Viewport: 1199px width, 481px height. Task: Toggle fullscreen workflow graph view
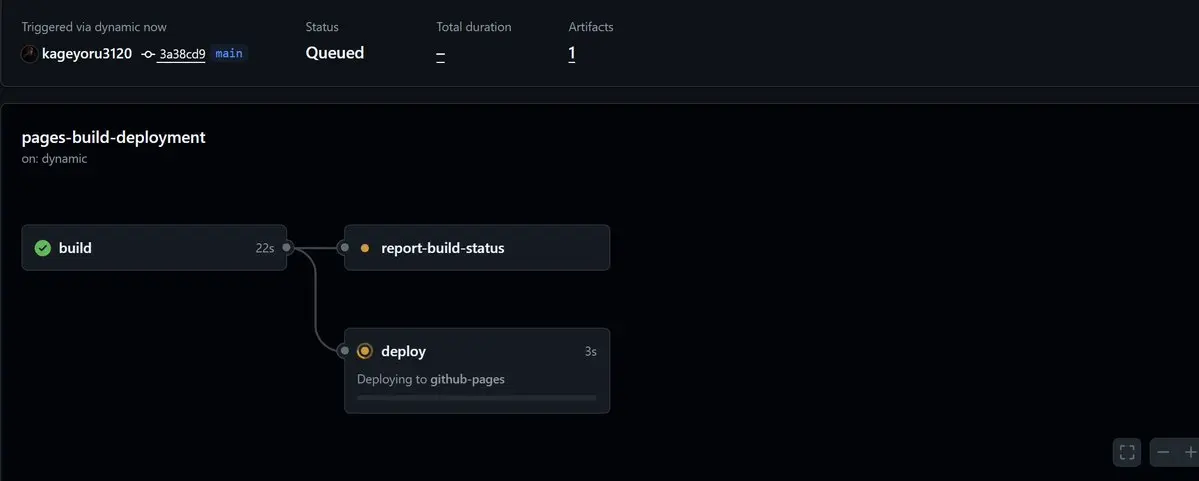tap(1127, 453)
